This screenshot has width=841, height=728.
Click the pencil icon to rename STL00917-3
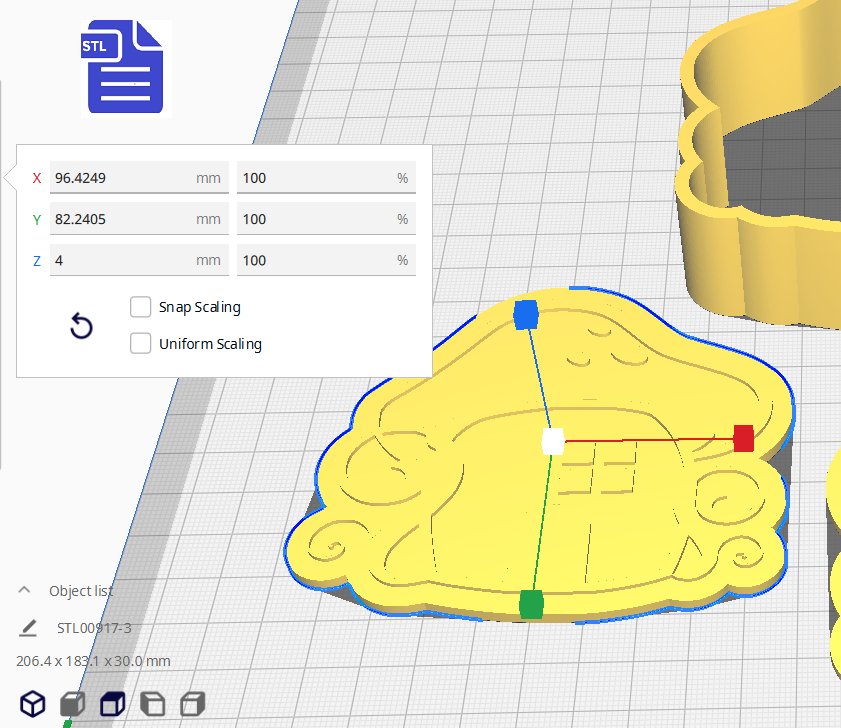coord(28,628)
